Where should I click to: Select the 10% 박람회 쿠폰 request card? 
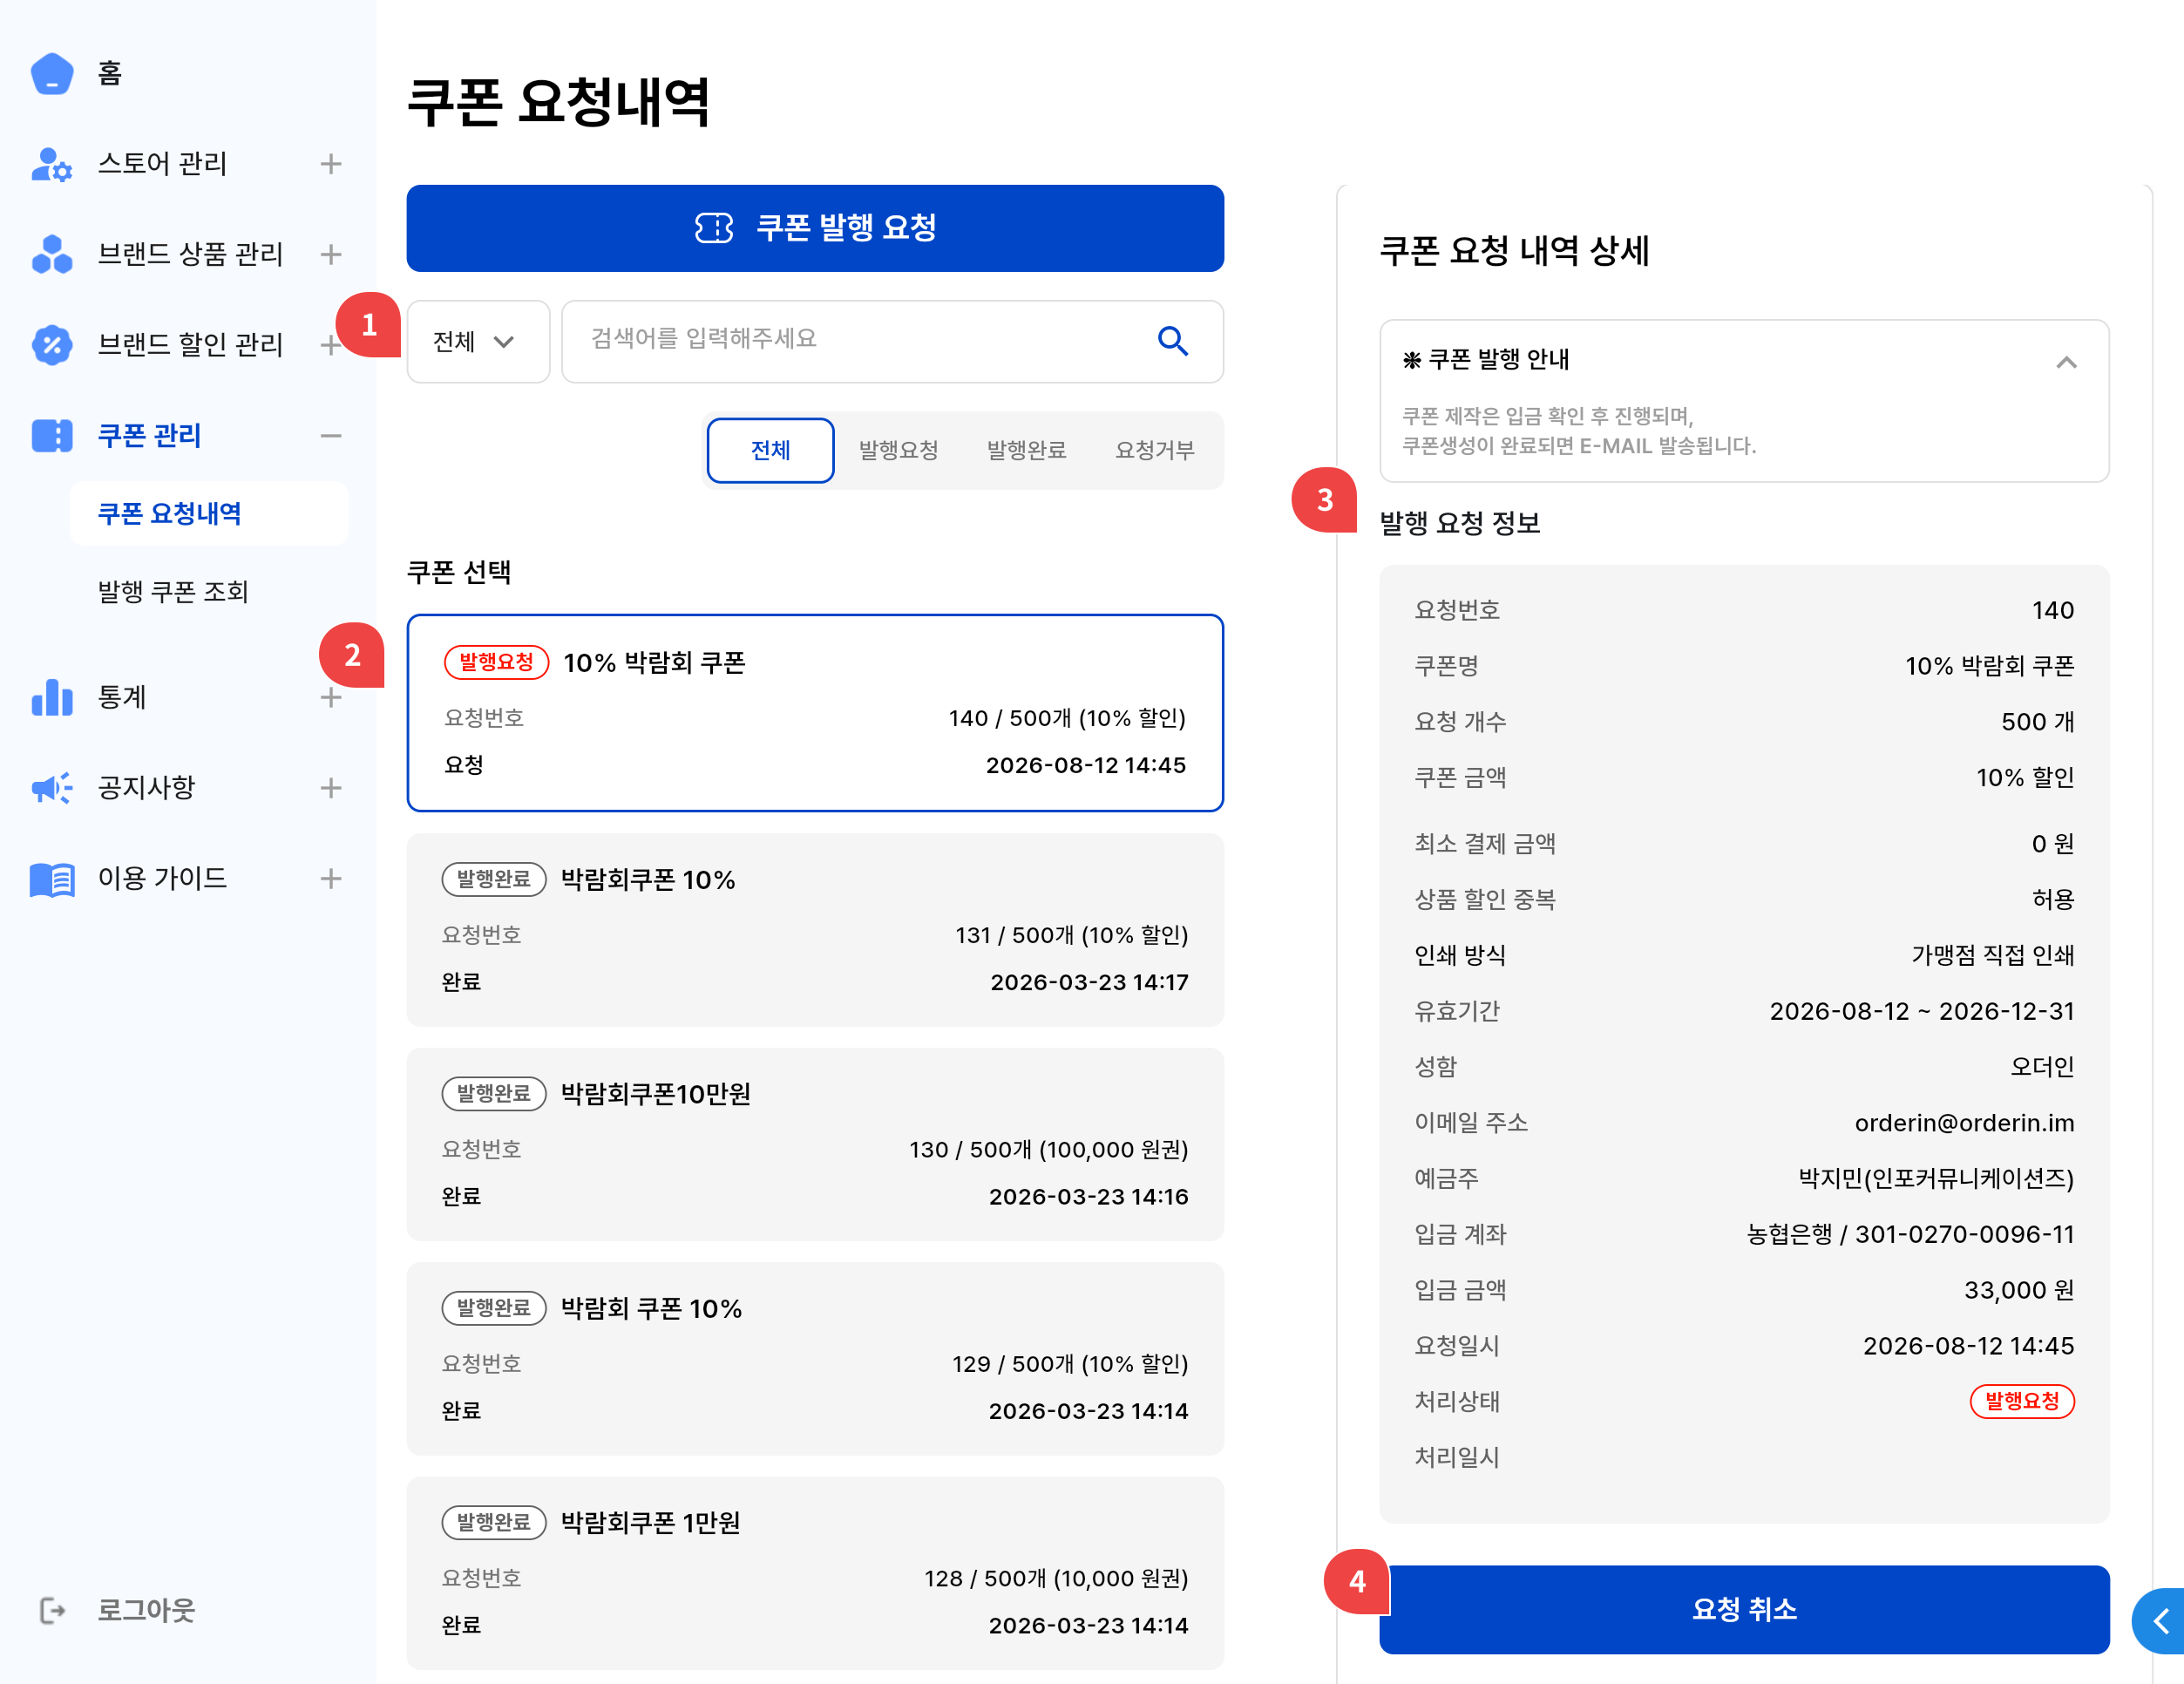[x=815, y=713]
